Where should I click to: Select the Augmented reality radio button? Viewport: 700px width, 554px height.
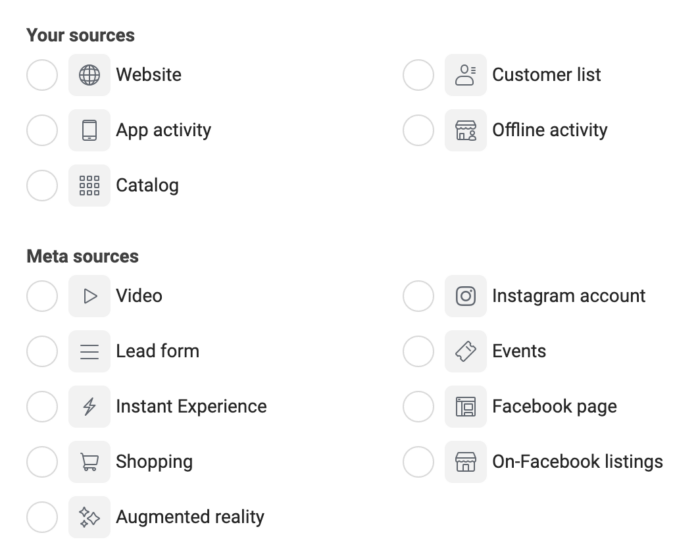[42, 517]
